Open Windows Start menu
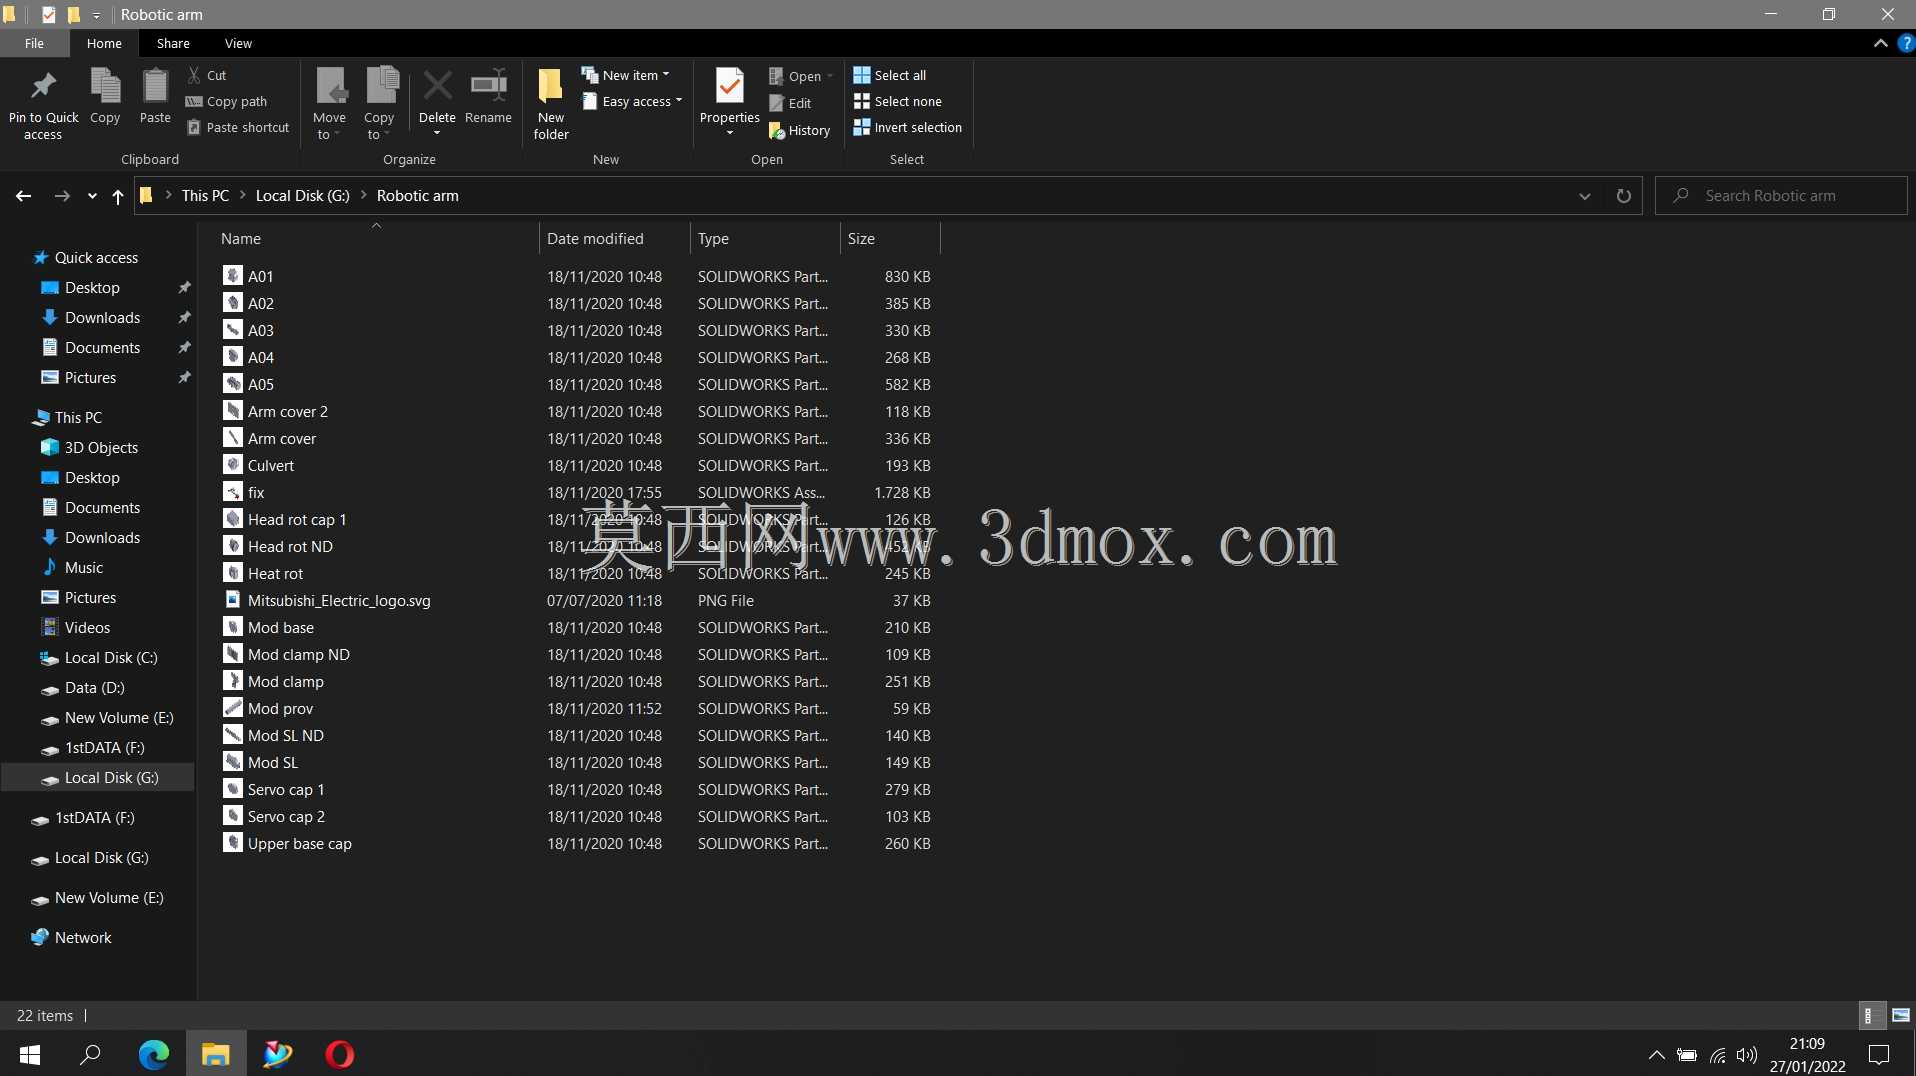1916x1076 pixels. click(30, 1054)
